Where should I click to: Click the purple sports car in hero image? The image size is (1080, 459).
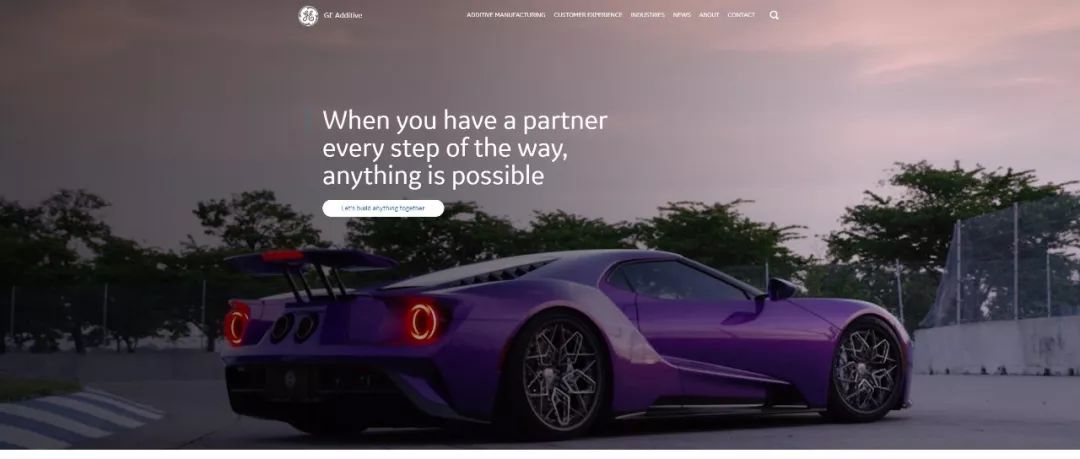point(566,341)
